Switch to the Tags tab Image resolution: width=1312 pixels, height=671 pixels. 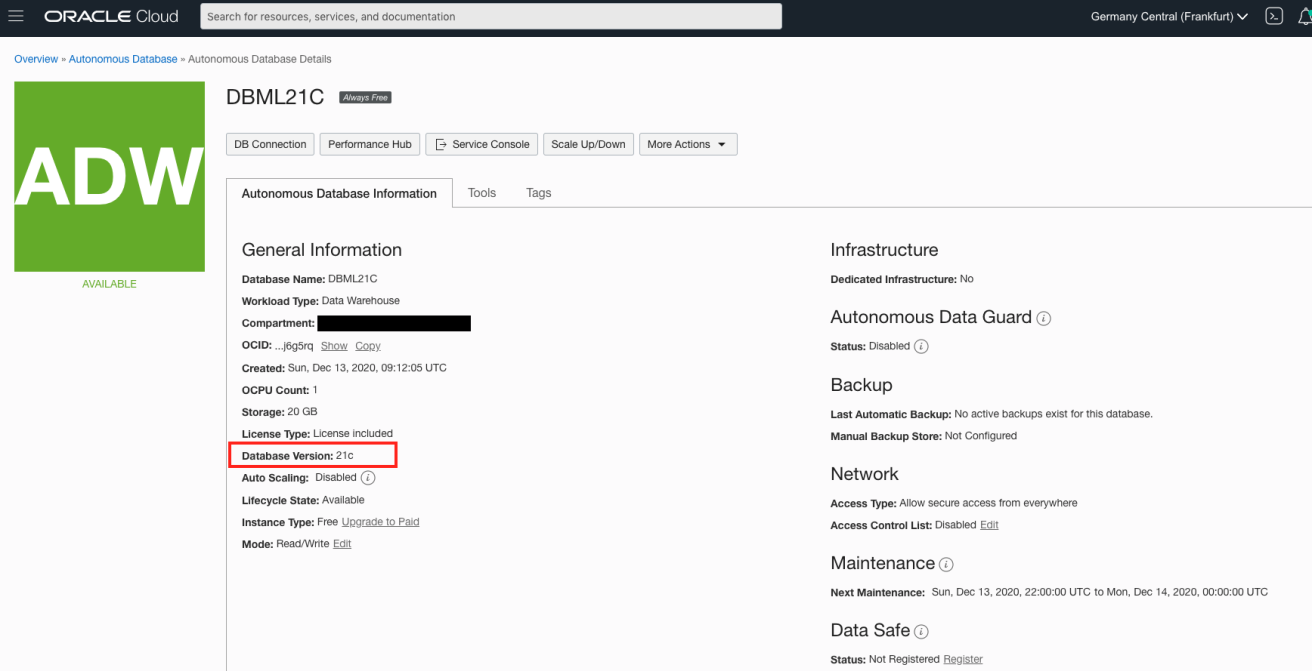coord(538,192)
